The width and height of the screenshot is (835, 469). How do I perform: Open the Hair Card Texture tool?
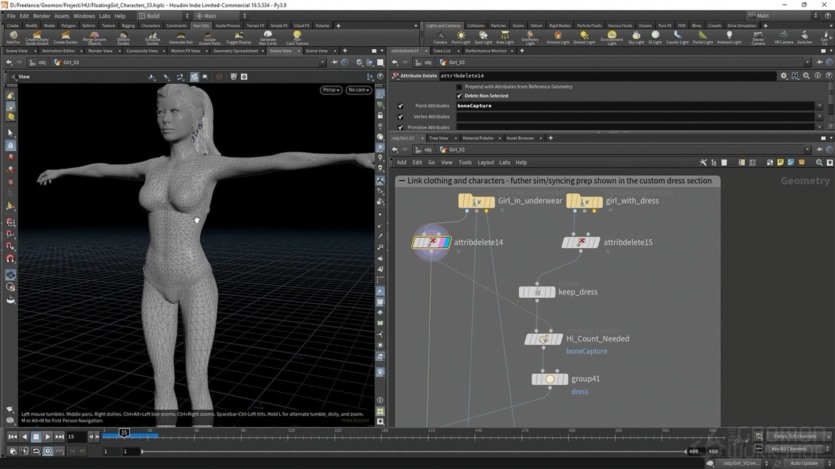pos(297,37)
